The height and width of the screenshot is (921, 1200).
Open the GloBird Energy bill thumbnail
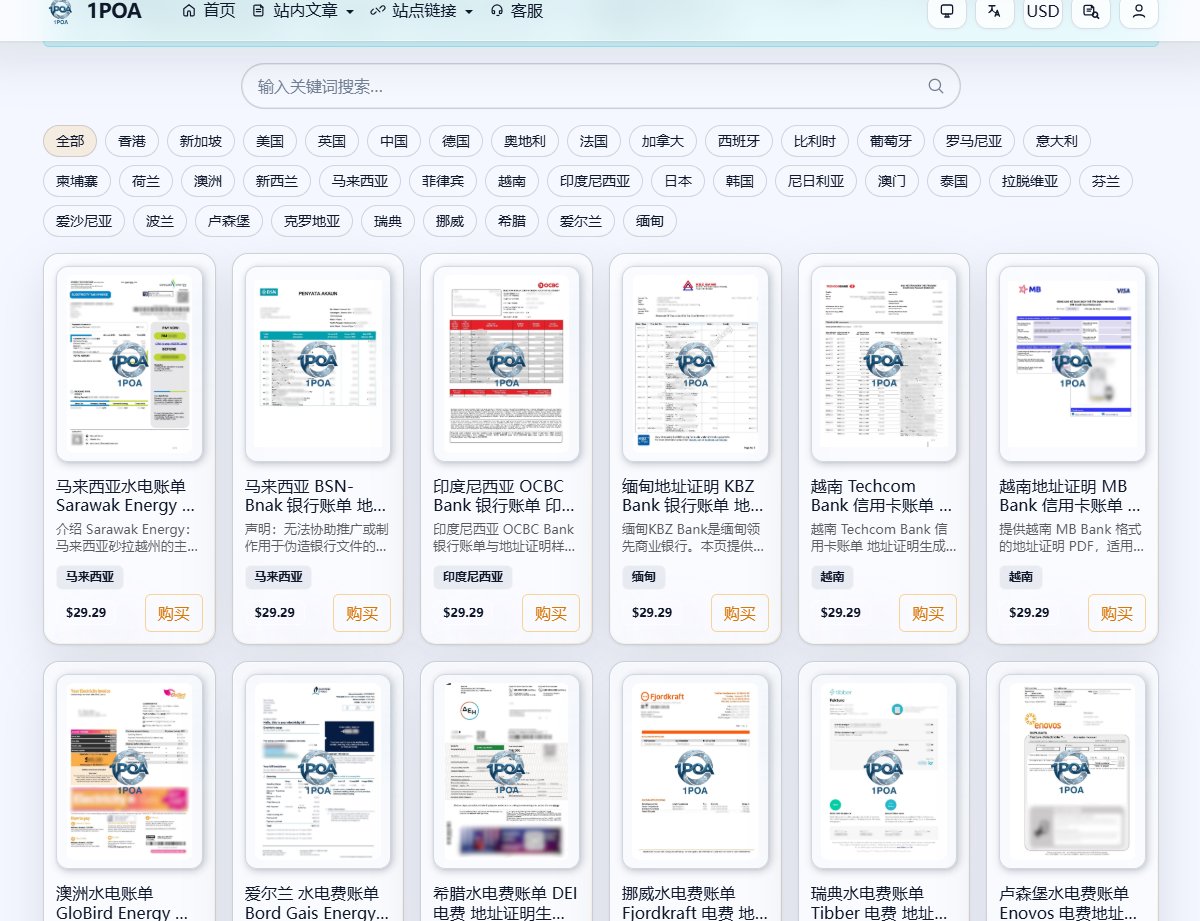pos(129,771)
